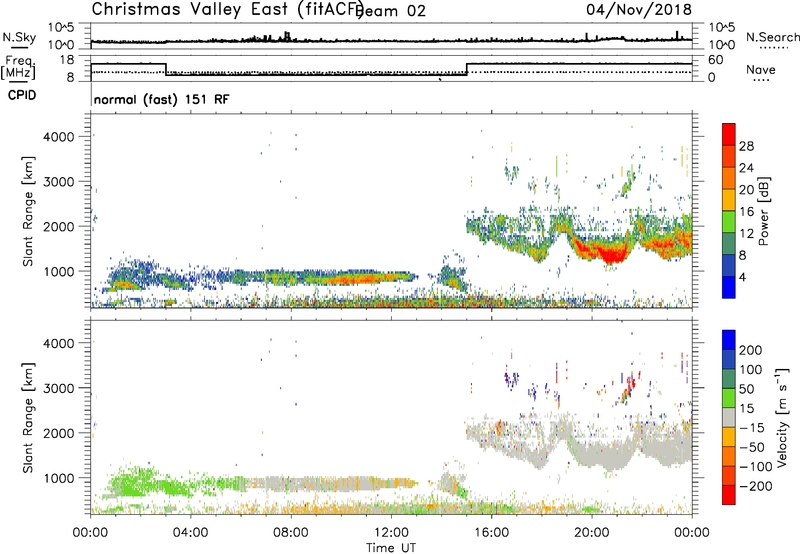The height and width of the screenshot is (554, 800).
Task: Click the 'Power [dB]' color bar title
Action: point(764,211)
